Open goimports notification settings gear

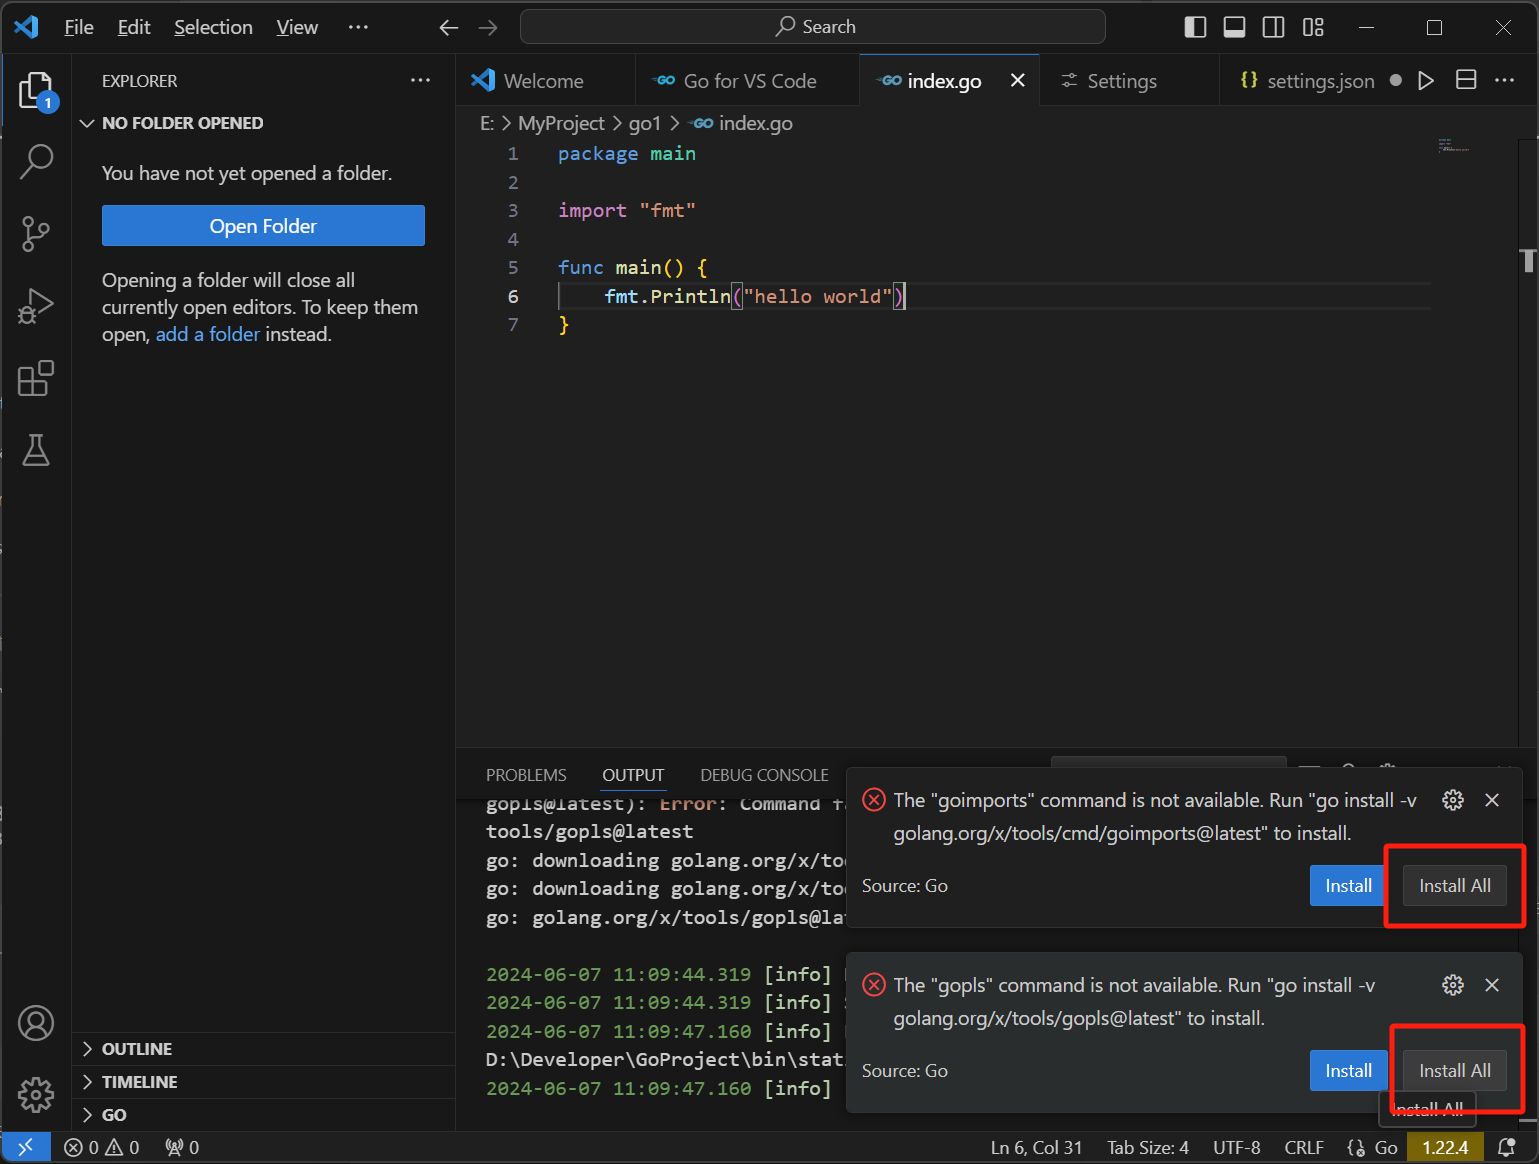(1453, 800)
